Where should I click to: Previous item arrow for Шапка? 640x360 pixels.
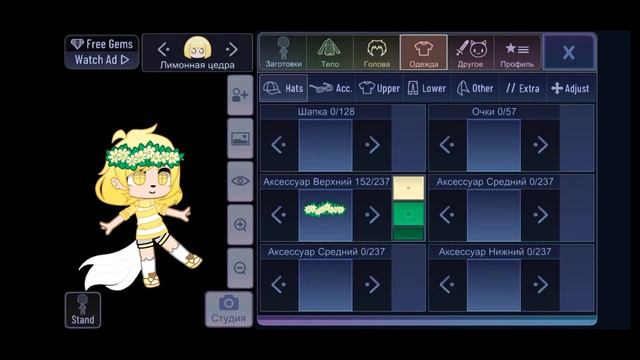[x=279, y=145]
